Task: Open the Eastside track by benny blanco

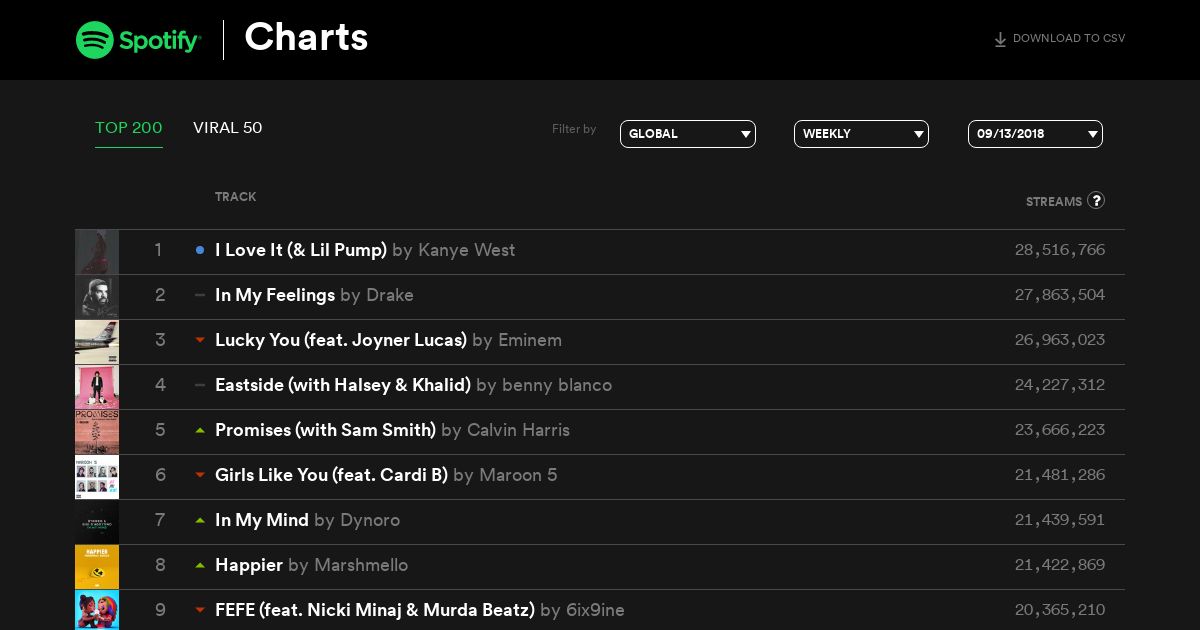Action: [x=343, y=385]
